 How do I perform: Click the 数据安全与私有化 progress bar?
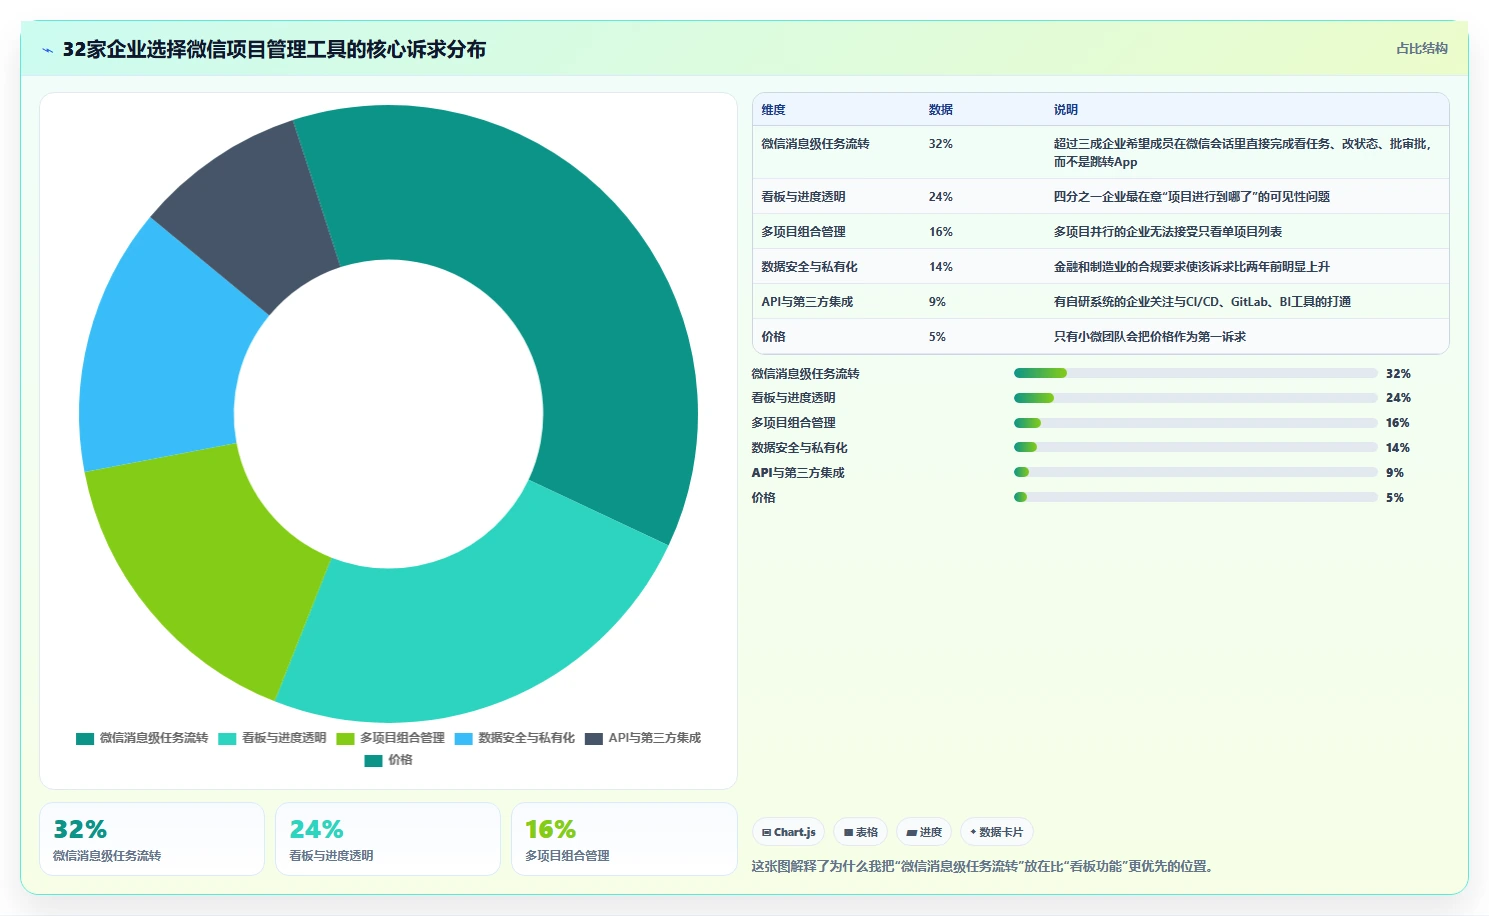tap(1196, 448)
